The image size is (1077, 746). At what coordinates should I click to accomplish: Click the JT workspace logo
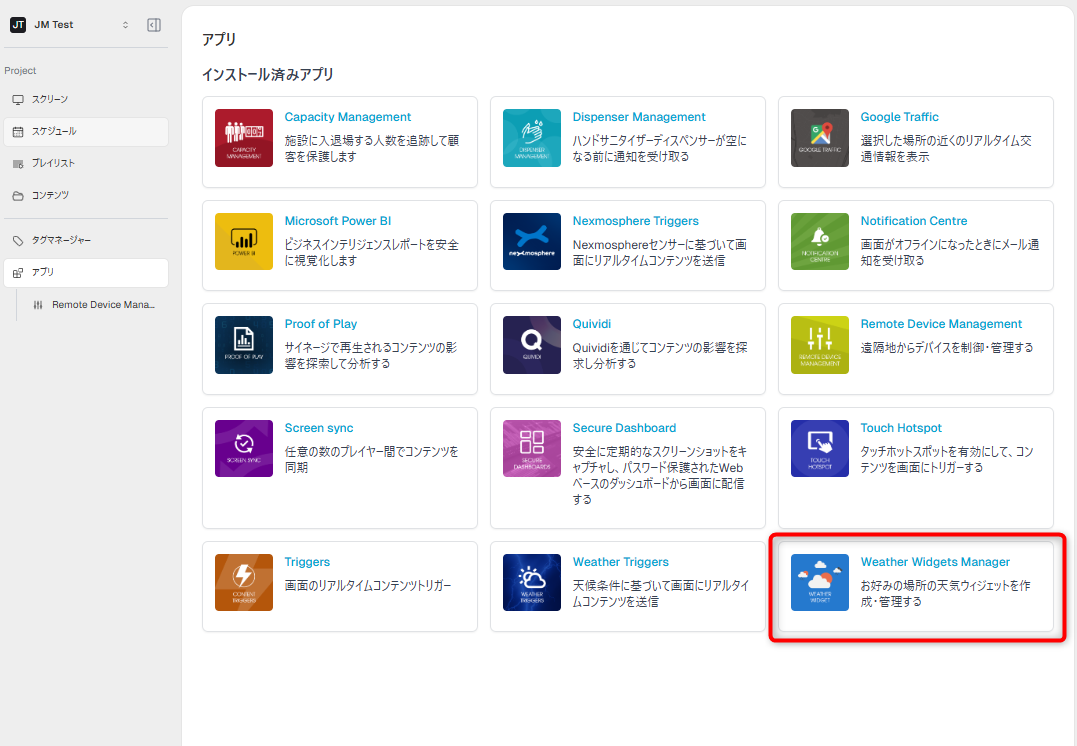click(18, 25)
